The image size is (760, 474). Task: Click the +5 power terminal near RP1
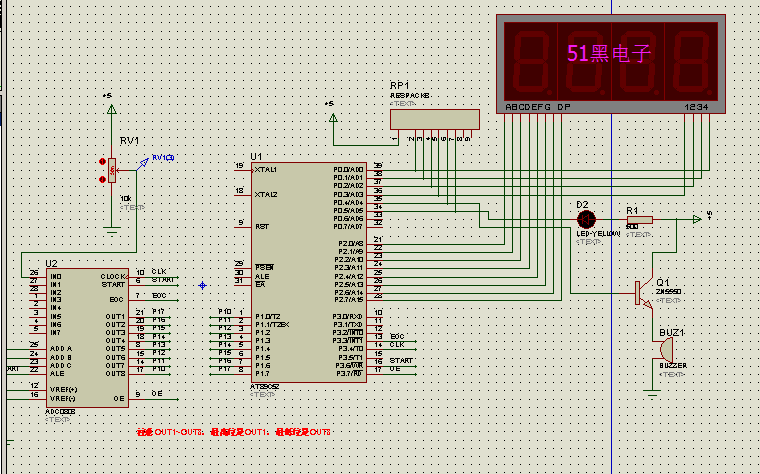333,118
